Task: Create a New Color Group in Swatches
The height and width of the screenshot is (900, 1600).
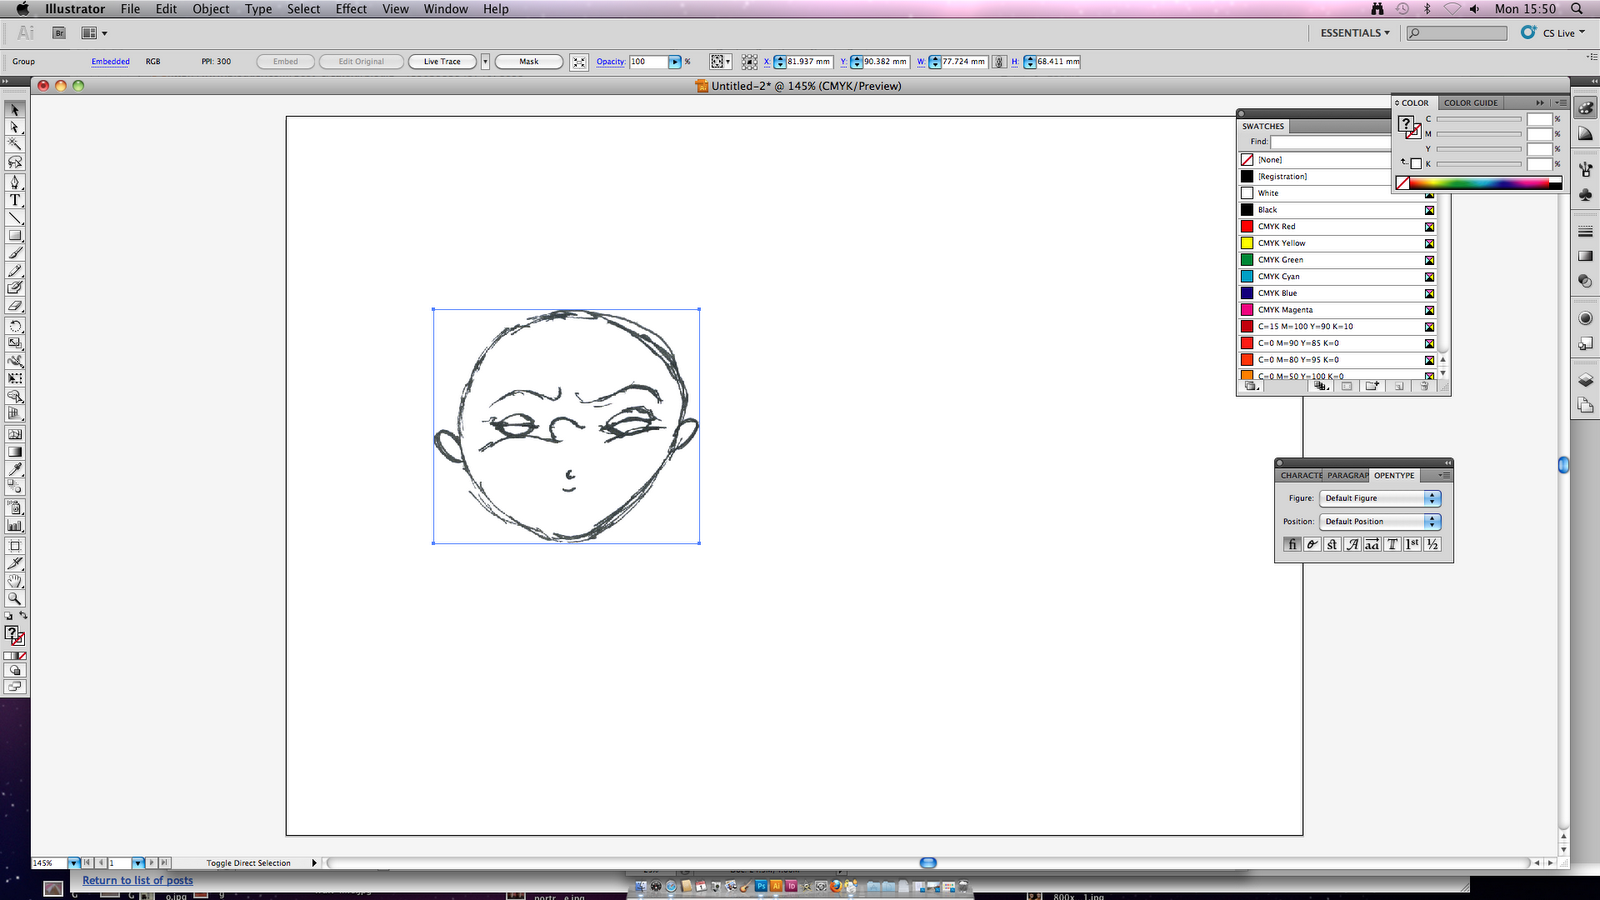Action: (x=1372, y=387)
